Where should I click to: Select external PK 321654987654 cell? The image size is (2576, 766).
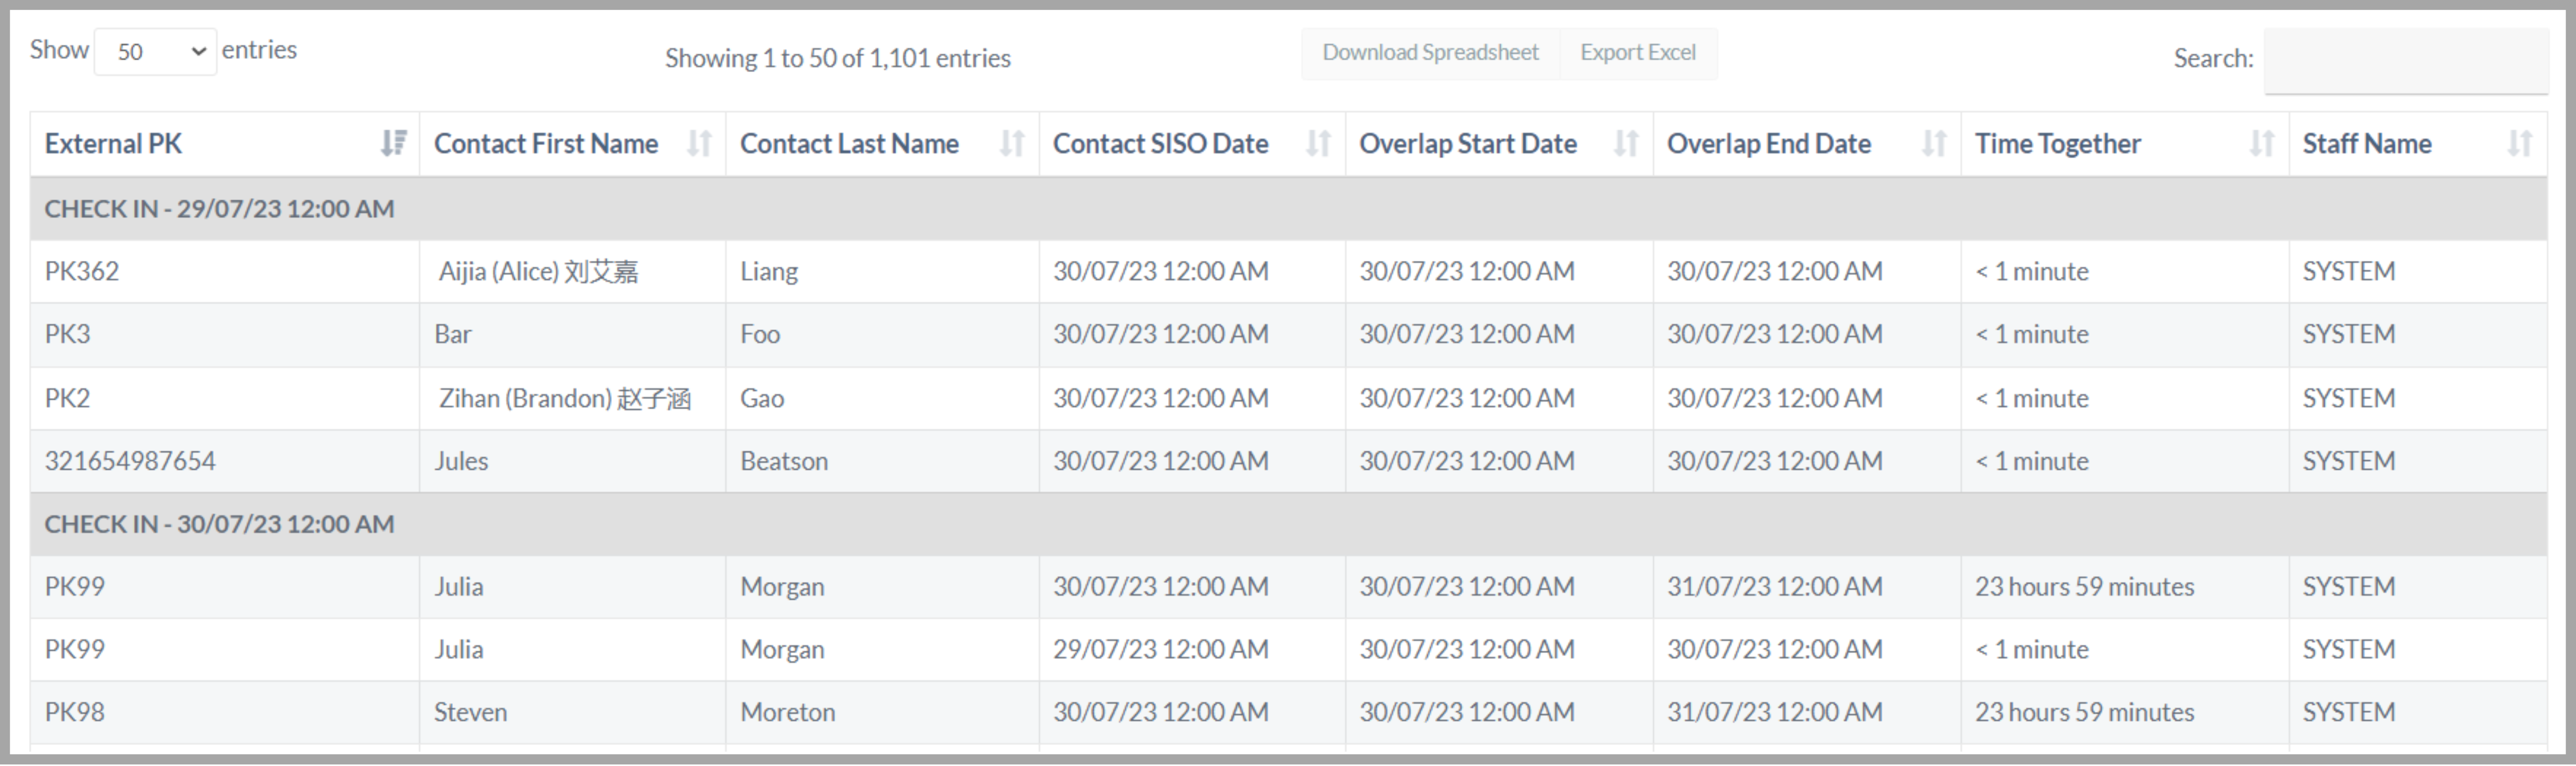(x=130, y=461)
